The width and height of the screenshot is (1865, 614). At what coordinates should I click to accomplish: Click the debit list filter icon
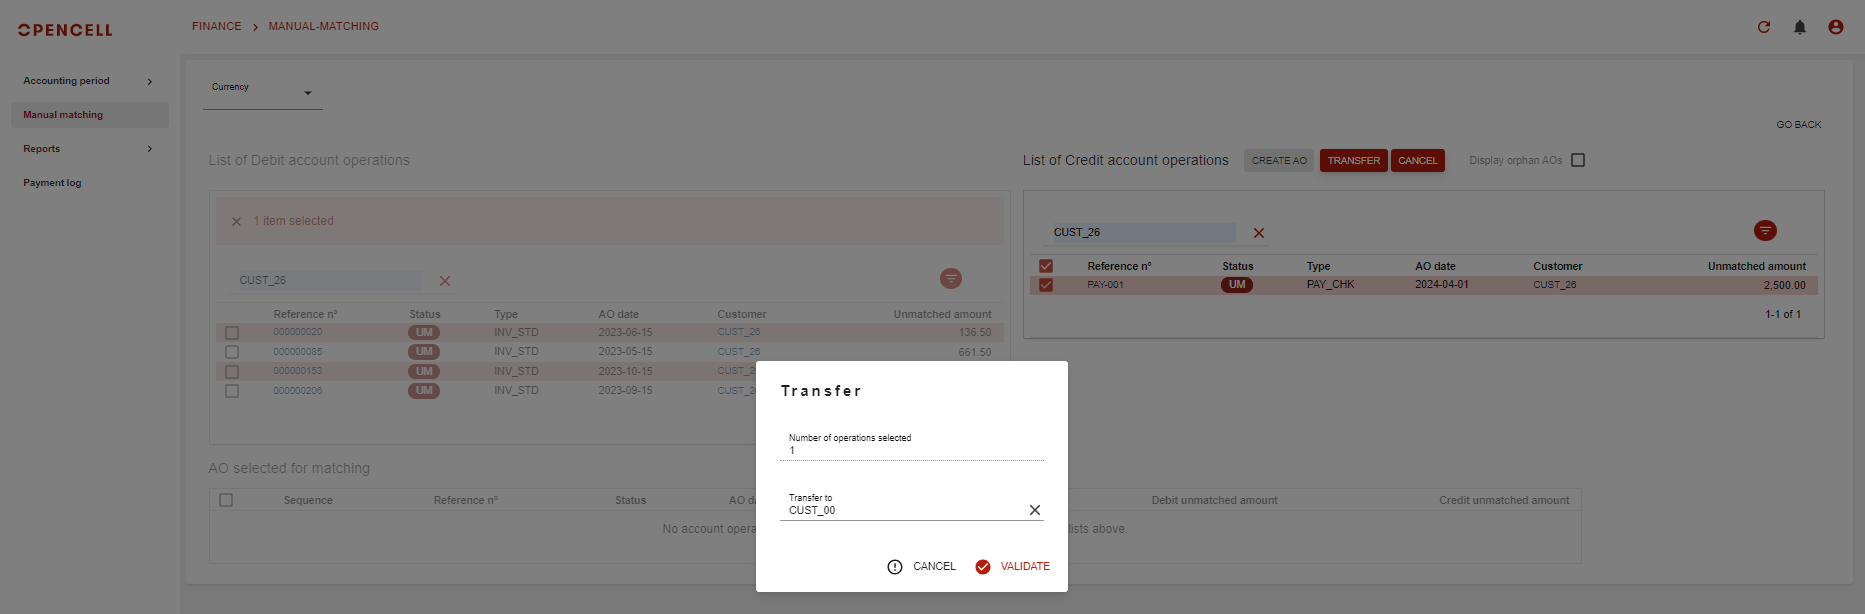pos(951,279)
